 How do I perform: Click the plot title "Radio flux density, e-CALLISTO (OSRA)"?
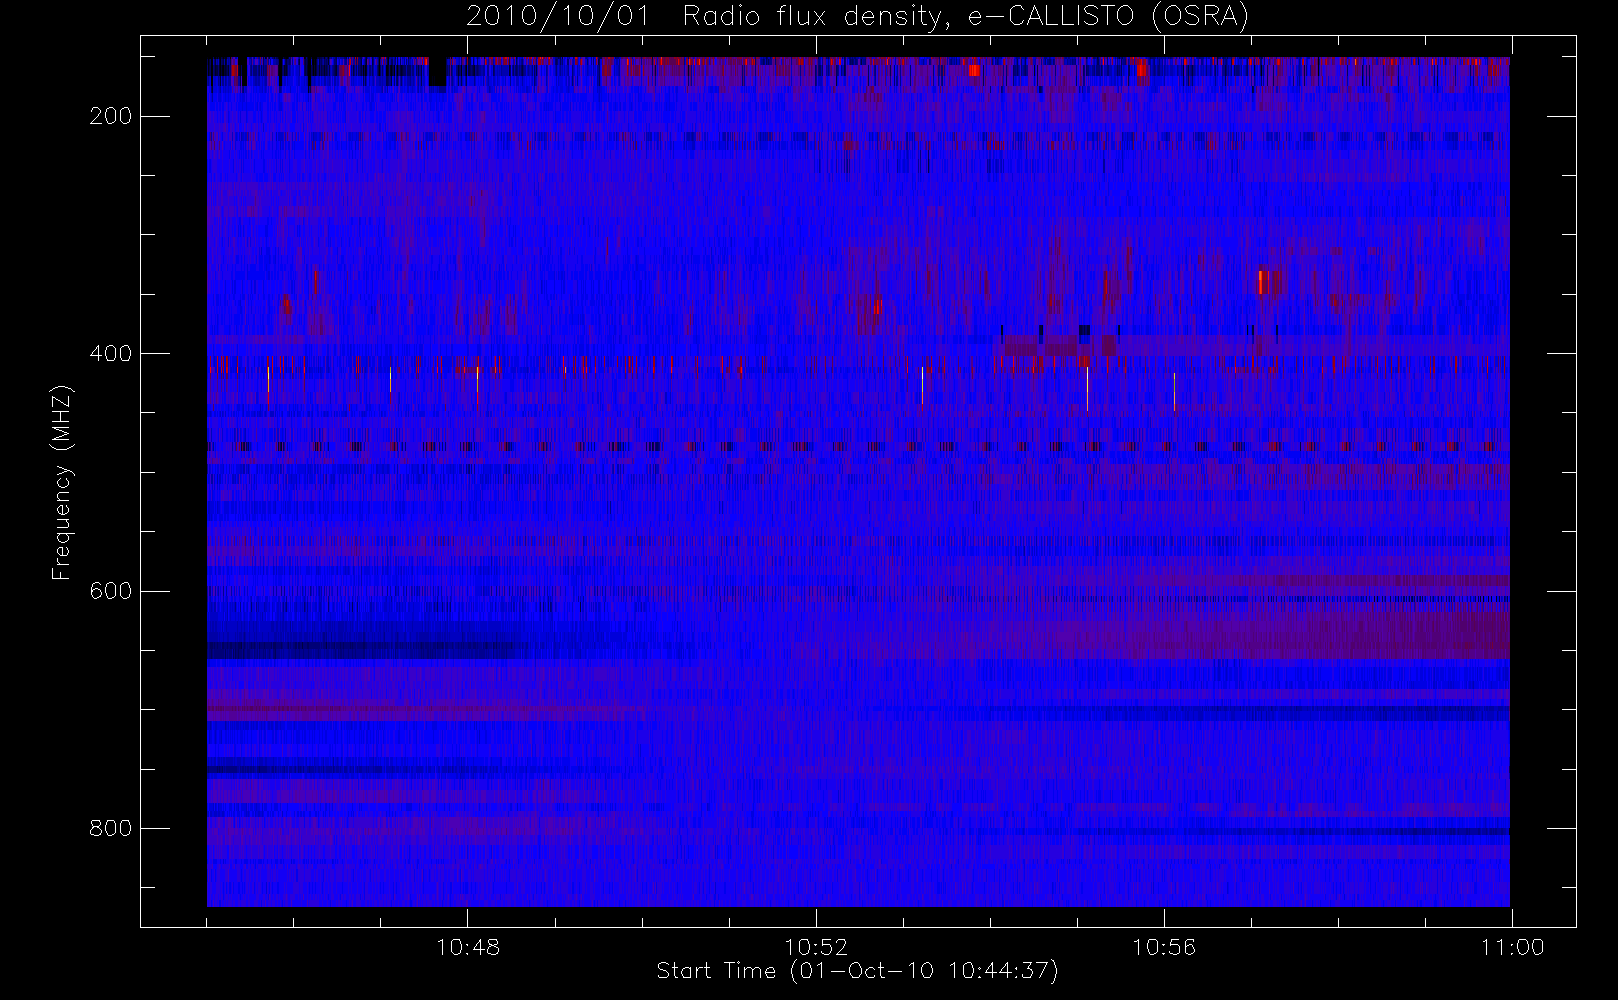[966, 17]
